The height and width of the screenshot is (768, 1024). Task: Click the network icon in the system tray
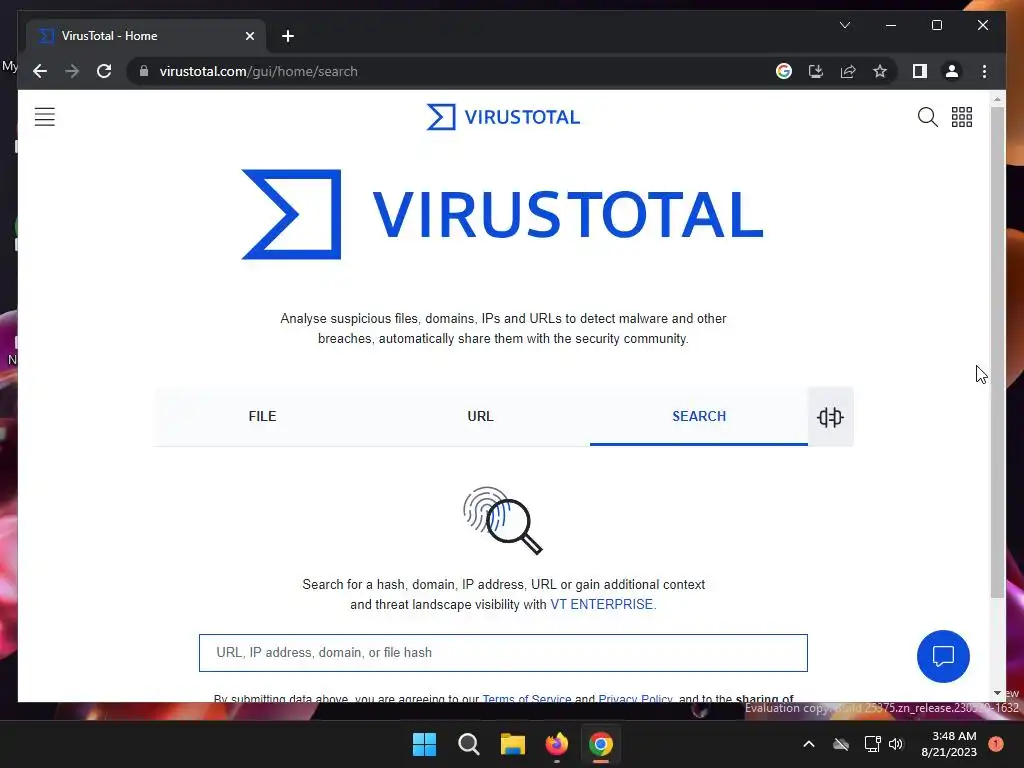click(872, 744)
